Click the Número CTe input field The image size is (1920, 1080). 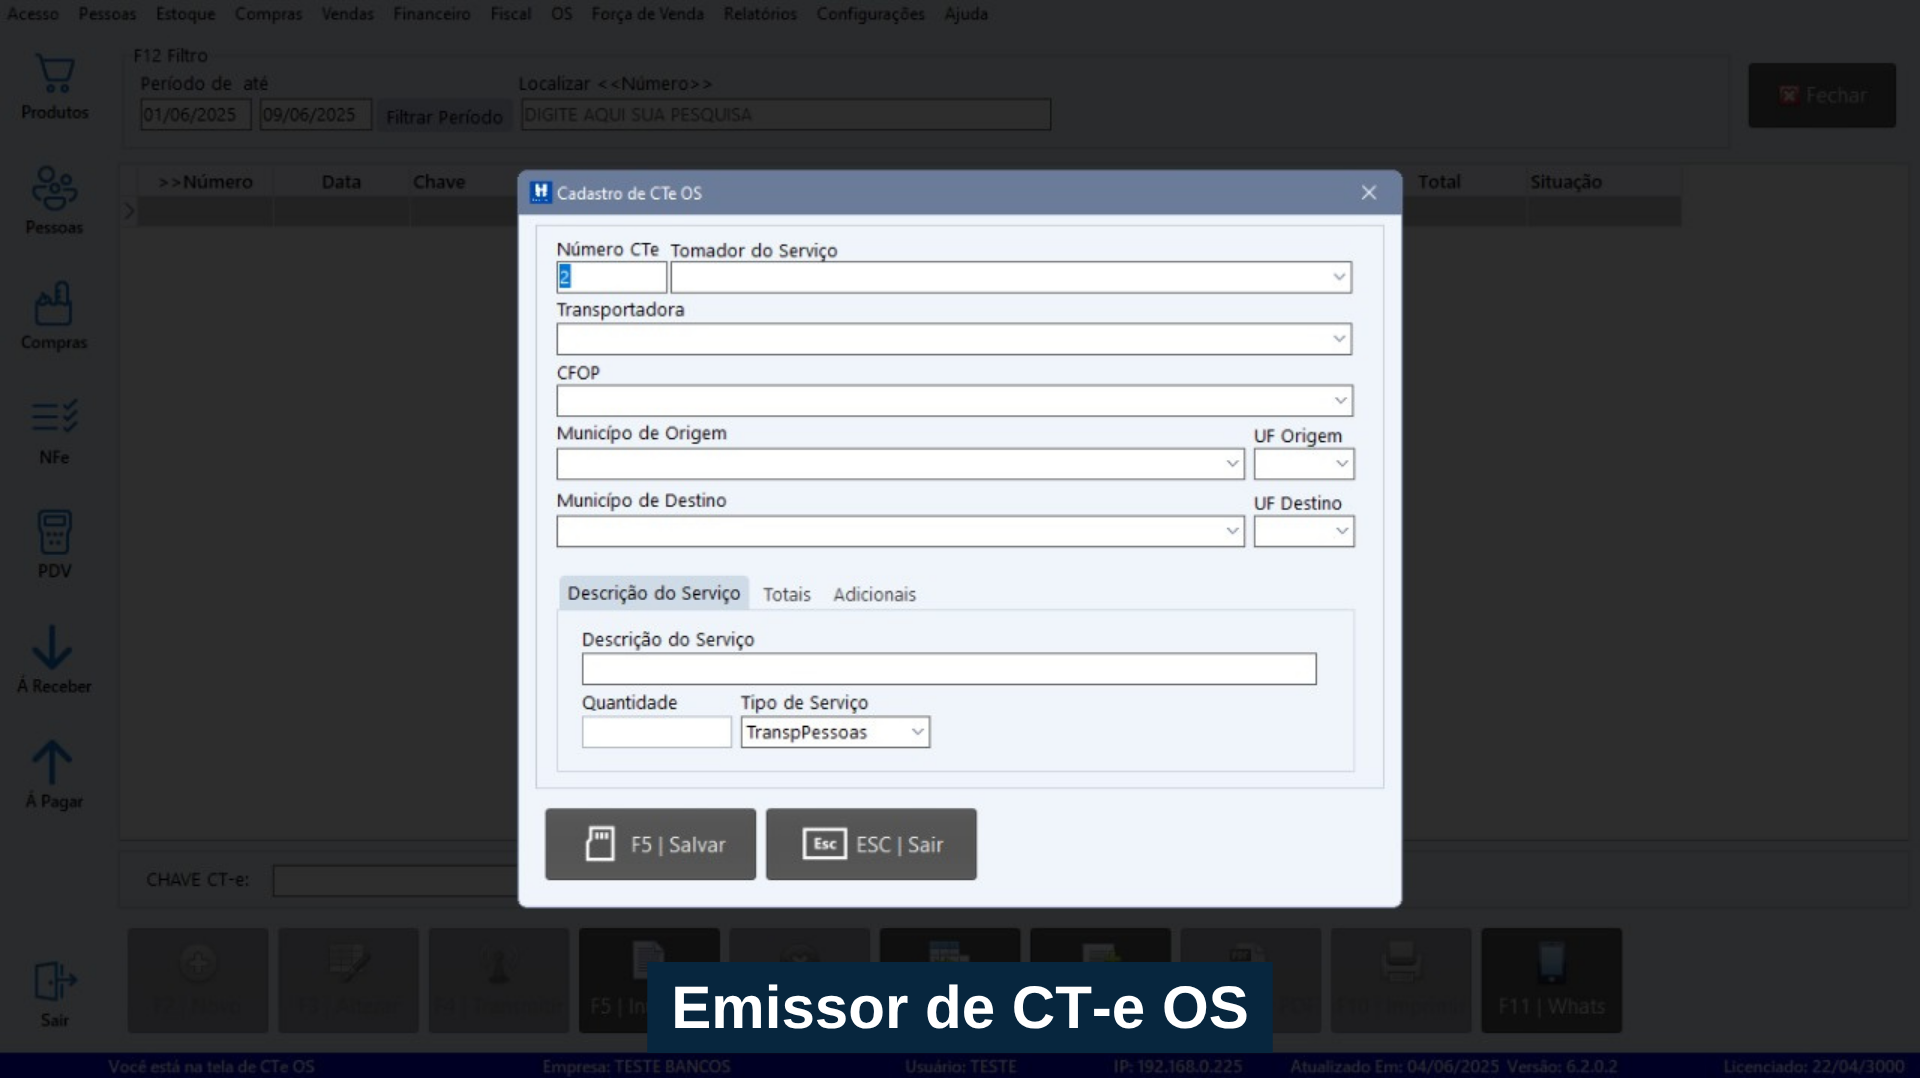(611, 277)
